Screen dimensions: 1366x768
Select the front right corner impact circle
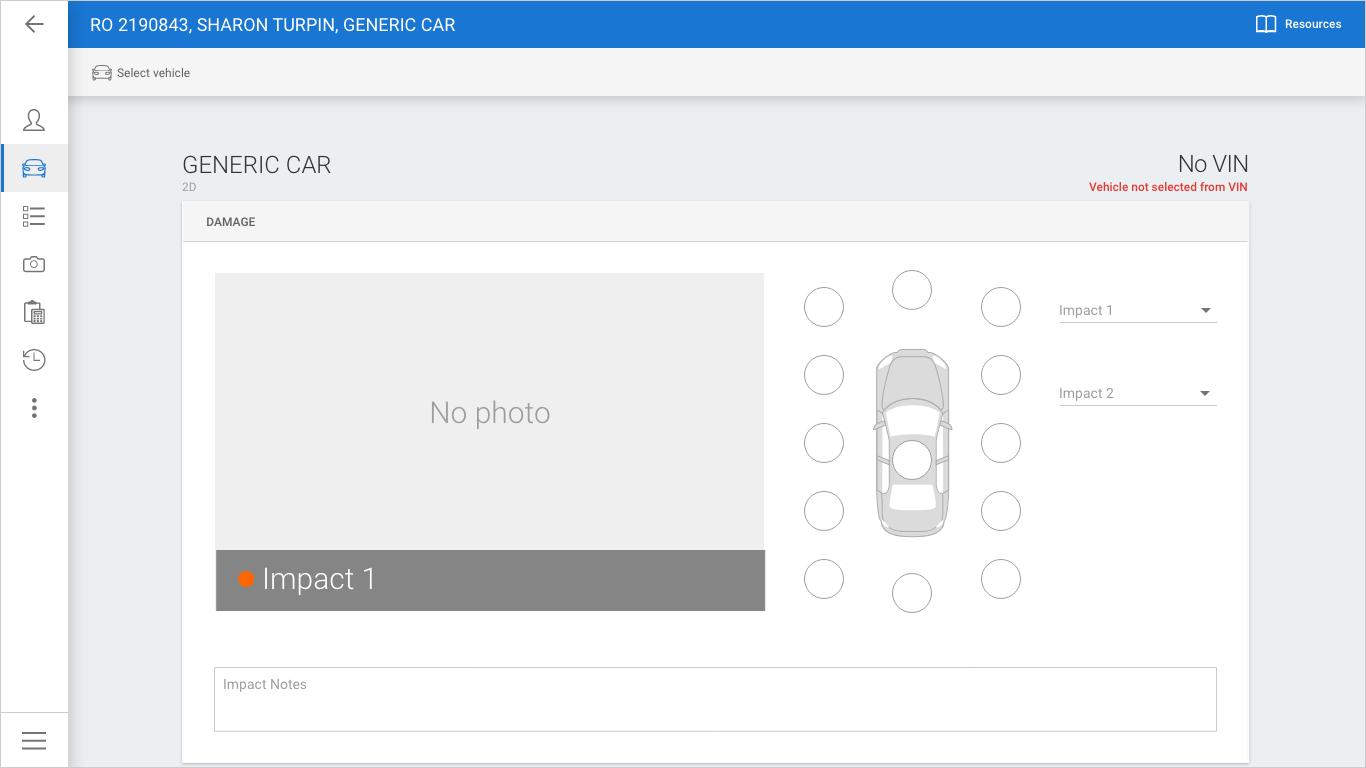(1001, 307)
